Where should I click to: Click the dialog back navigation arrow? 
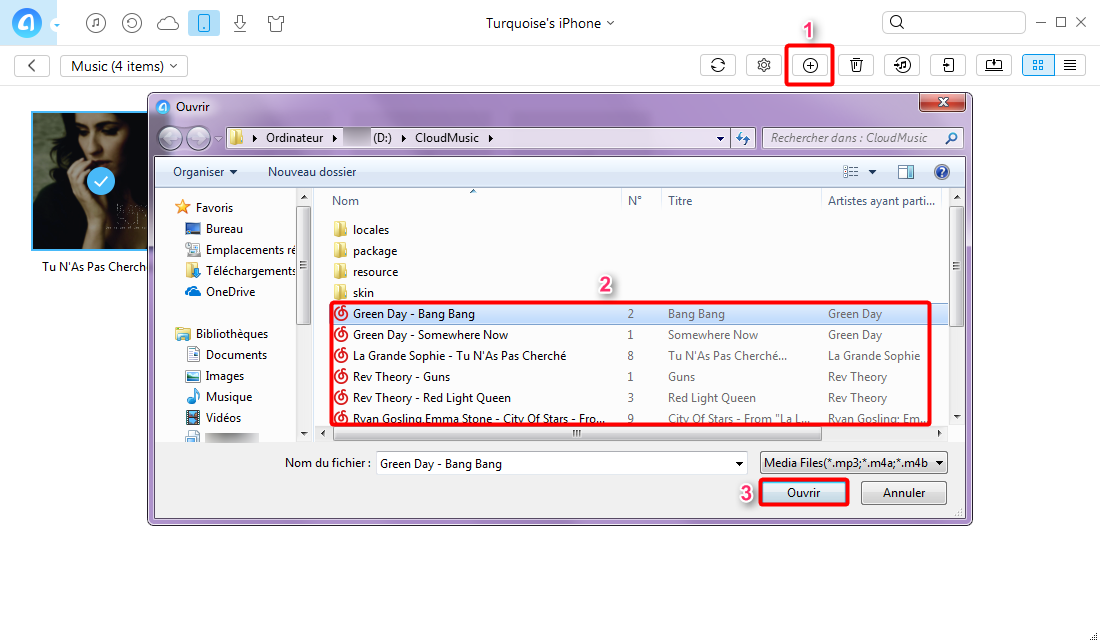tap(170, 138)
